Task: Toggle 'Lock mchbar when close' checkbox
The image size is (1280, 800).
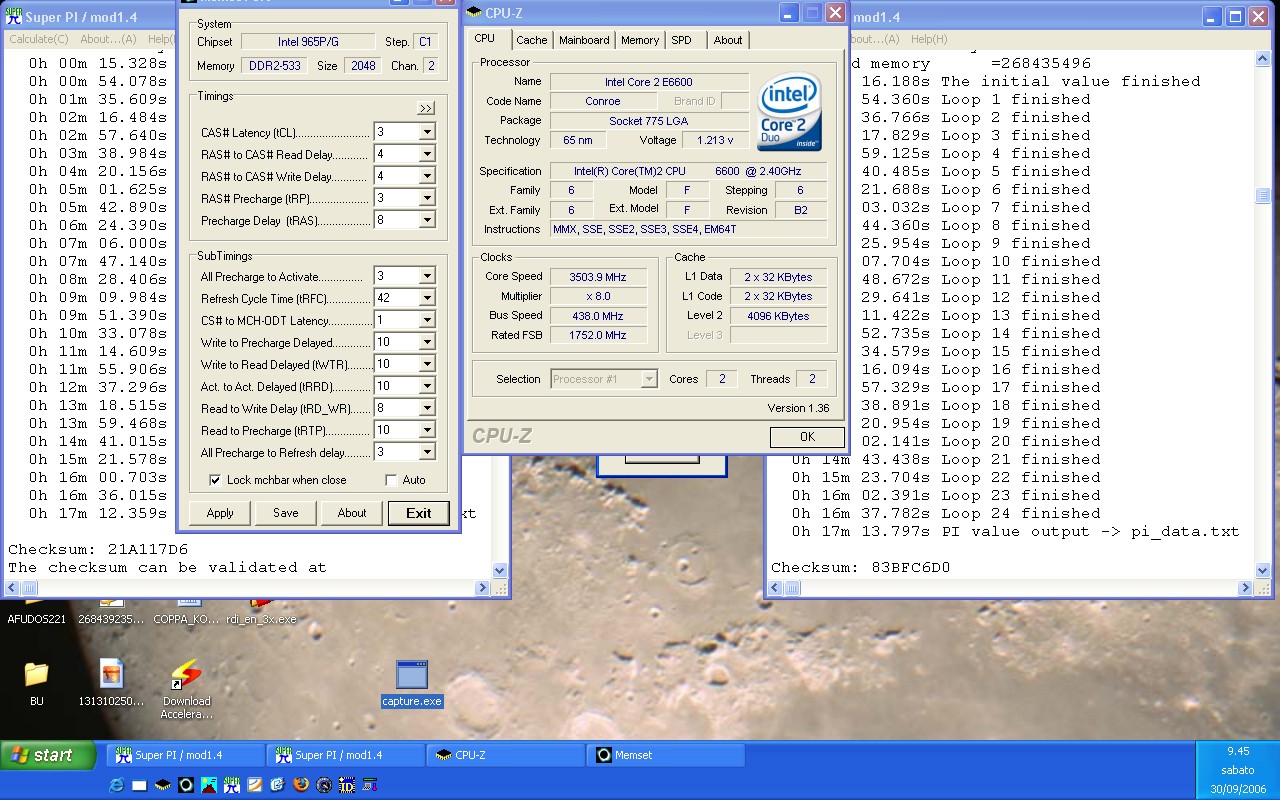Action: [x=215, y=480]
